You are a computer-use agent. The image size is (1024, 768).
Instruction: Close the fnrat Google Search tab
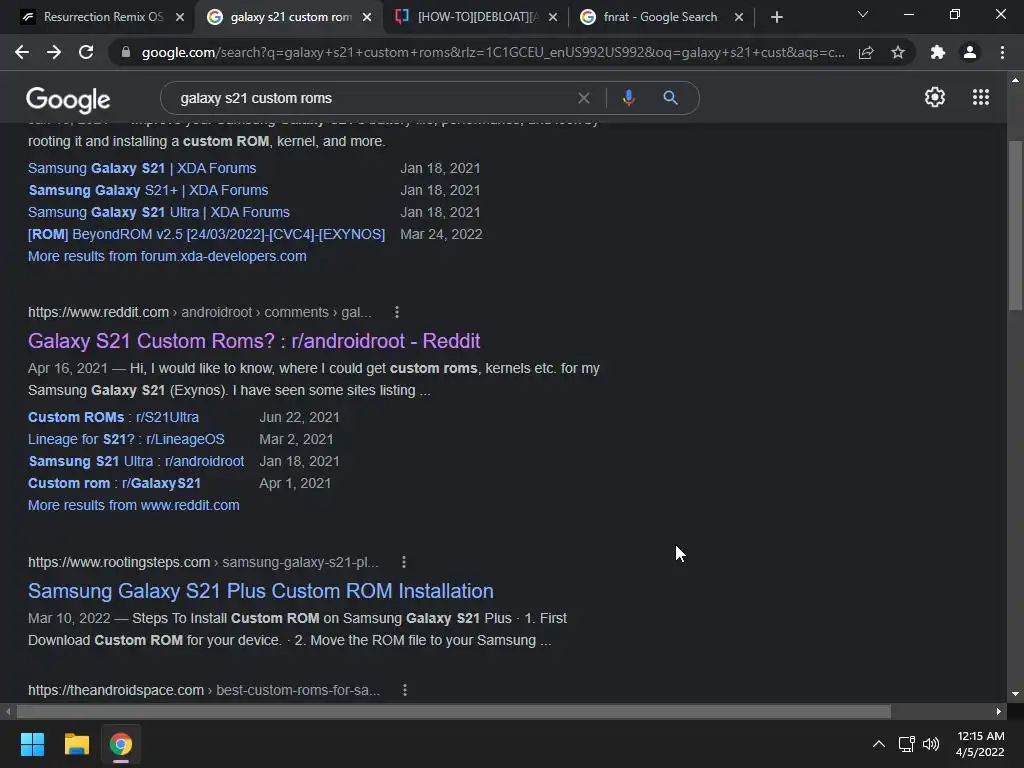coord(739,17)
